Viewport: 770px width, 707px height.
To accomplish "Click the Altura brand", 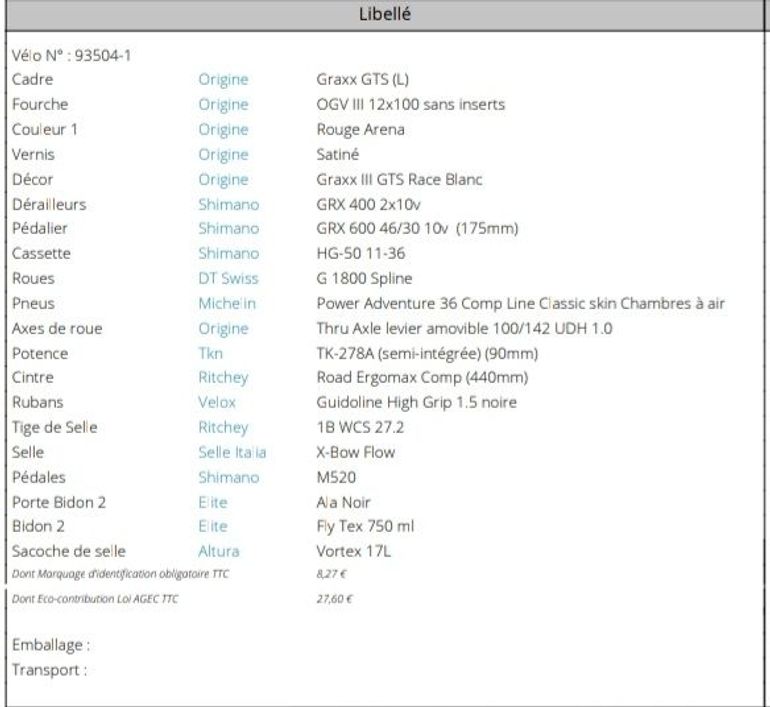I will pos(219,551).
